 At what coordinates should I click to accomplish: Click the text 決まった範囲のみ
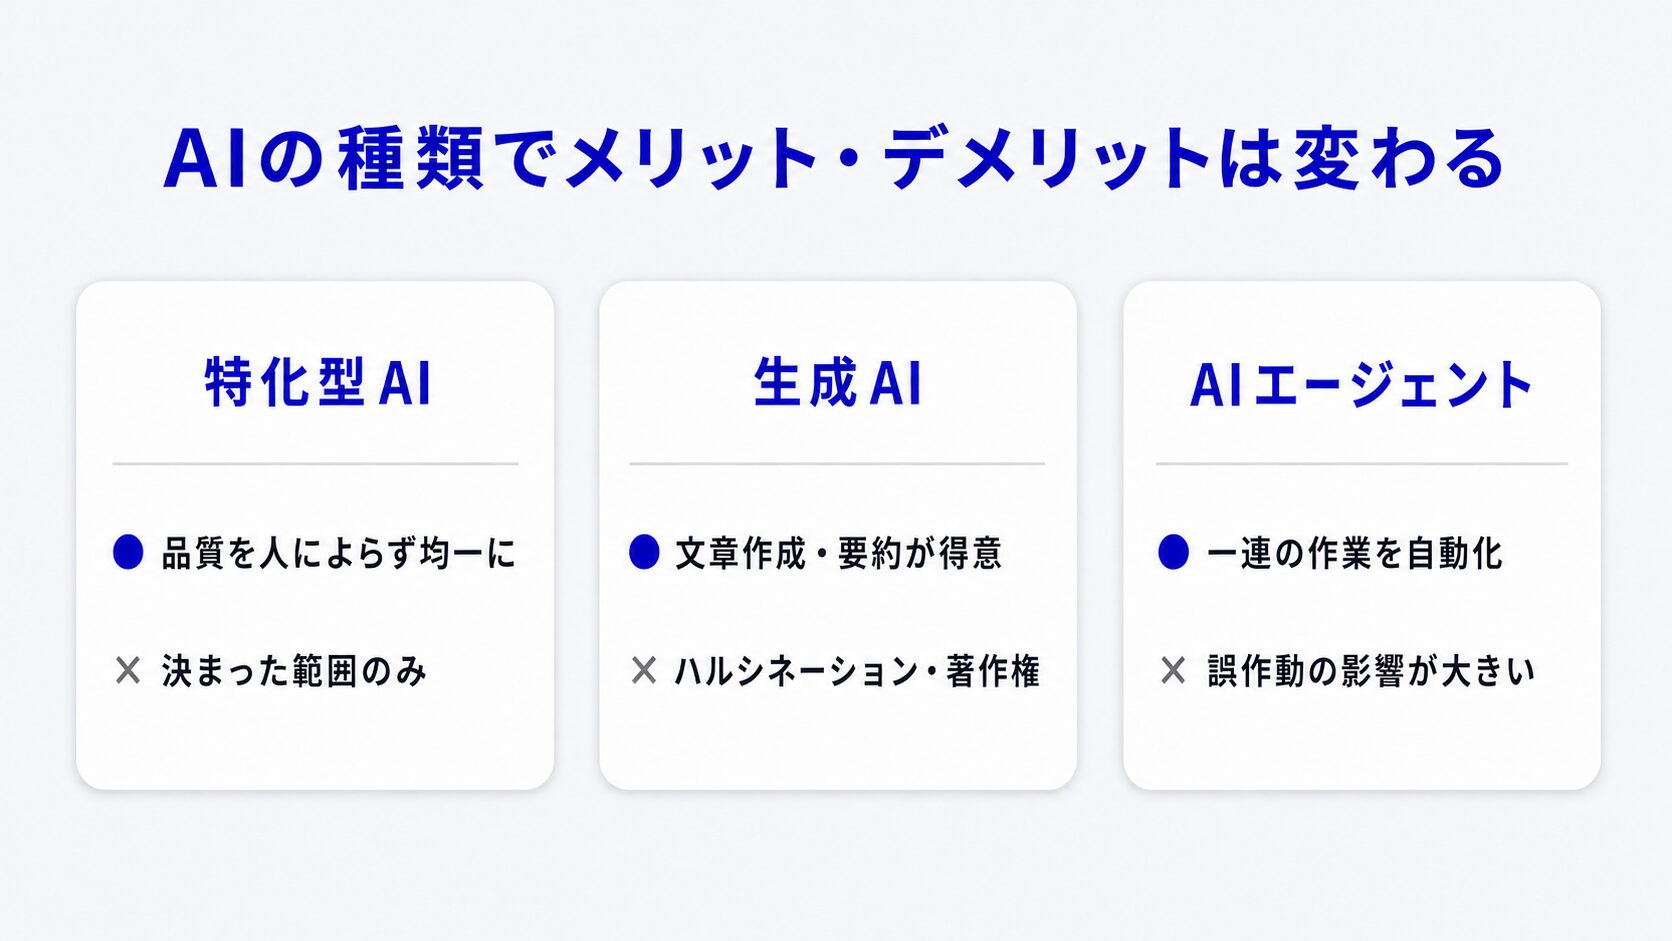point(294,671)
